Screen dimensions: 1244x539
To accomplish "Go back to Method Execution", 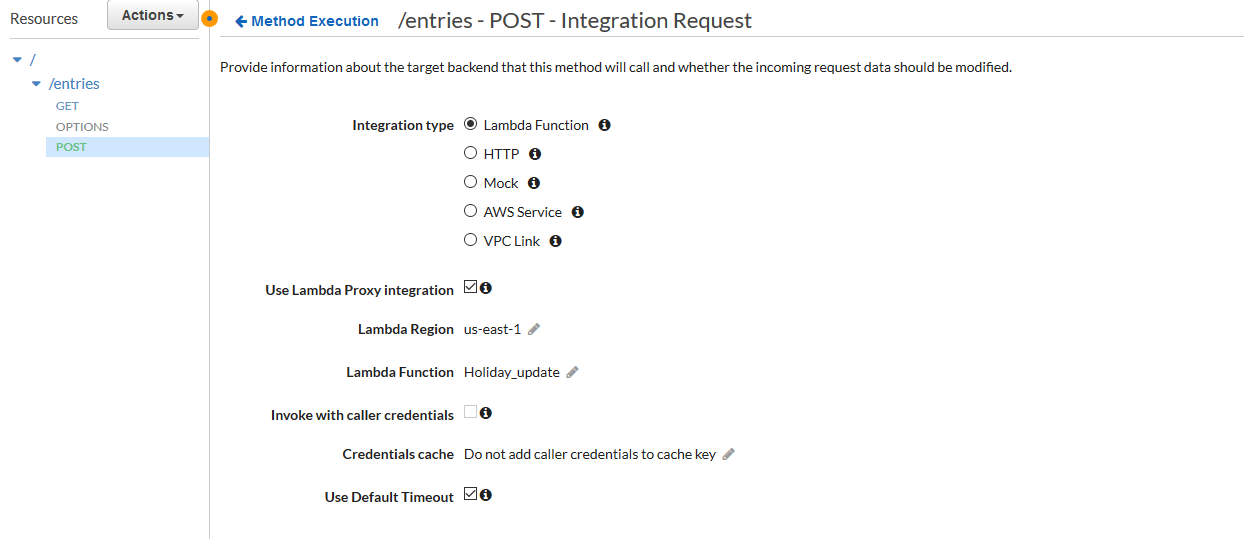I will pyautogui.click(x=307, y=21).
